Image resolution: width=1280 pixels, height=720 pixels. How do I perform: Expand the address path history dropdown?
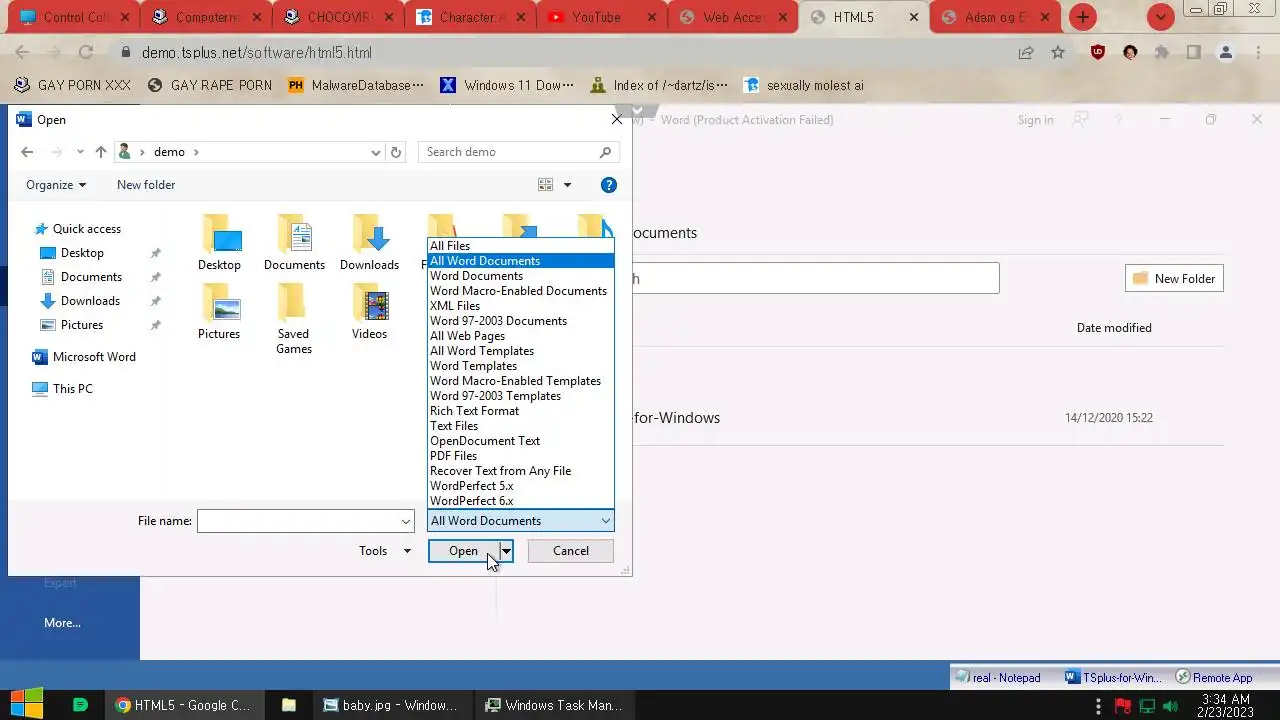coord(376,152)
